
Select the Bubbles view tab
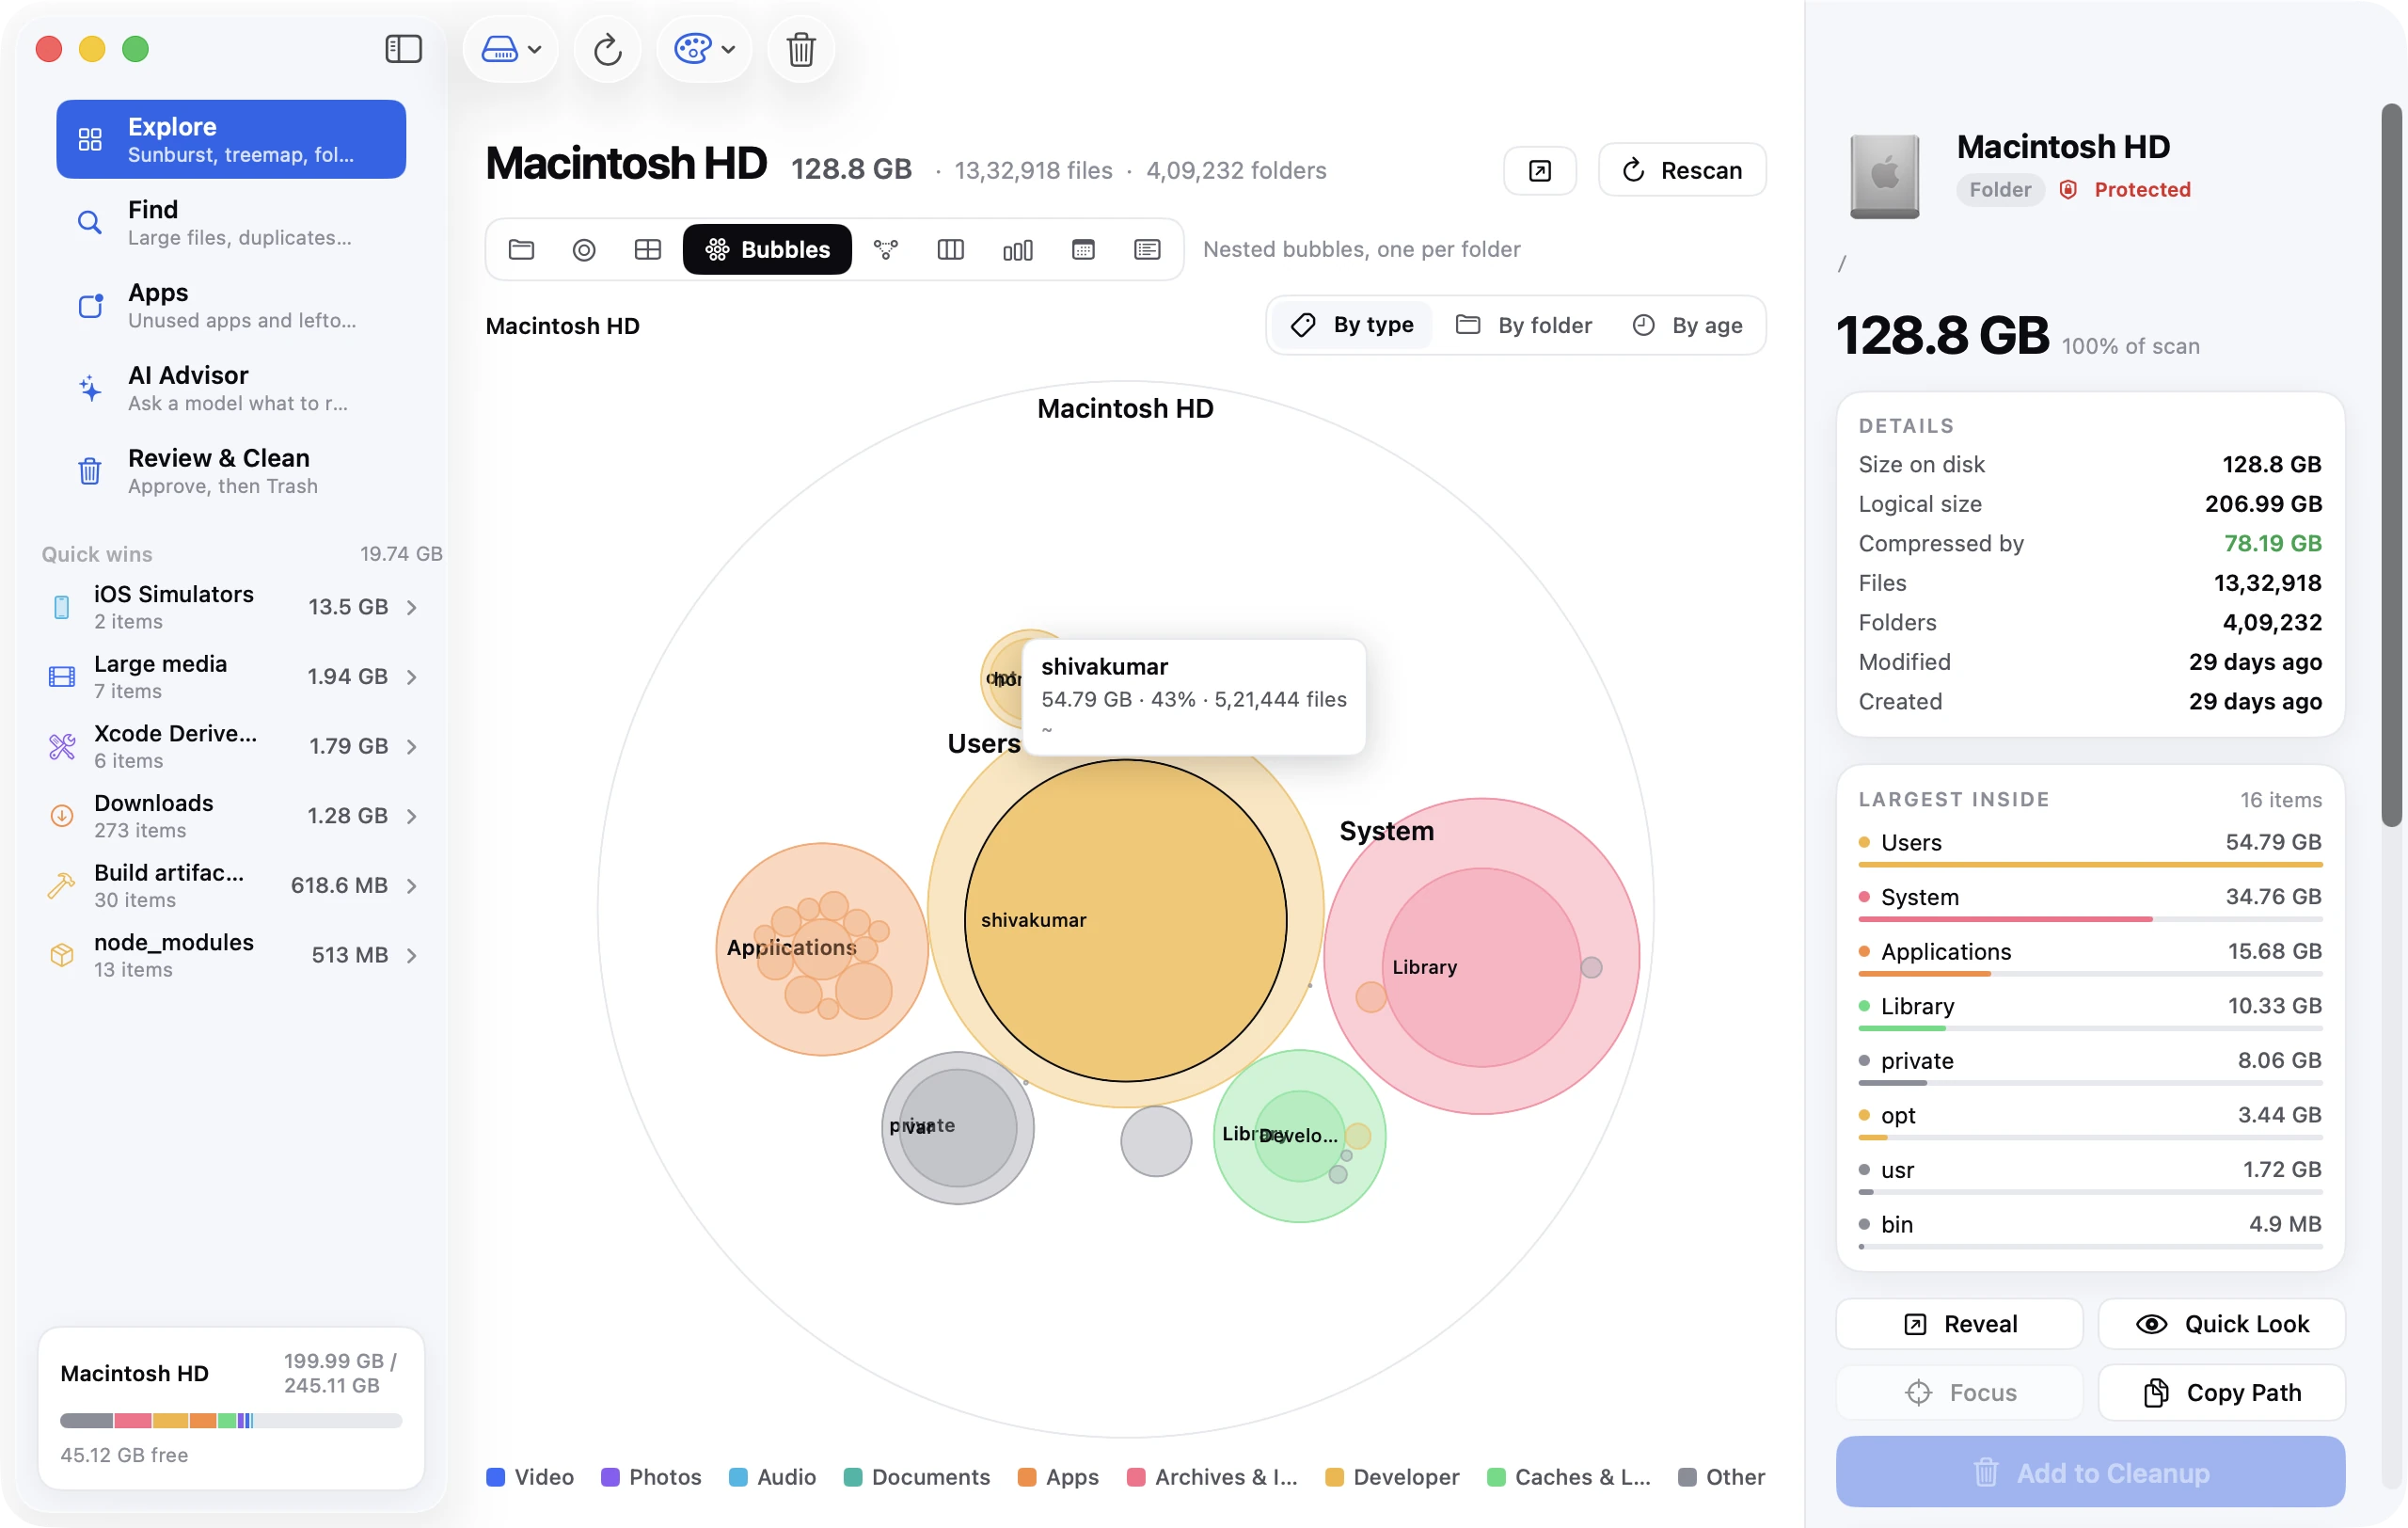pos(767,249)
